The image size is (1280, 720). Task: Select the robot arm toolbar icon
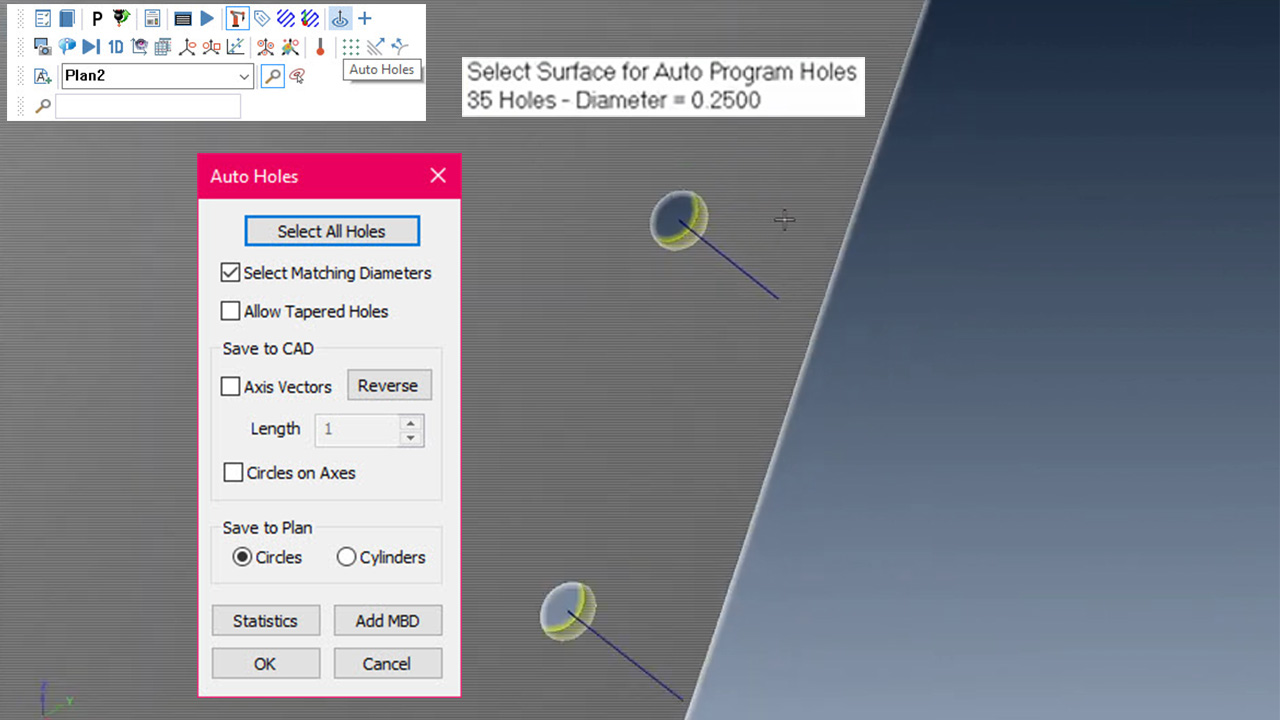(x=237, y=18)
